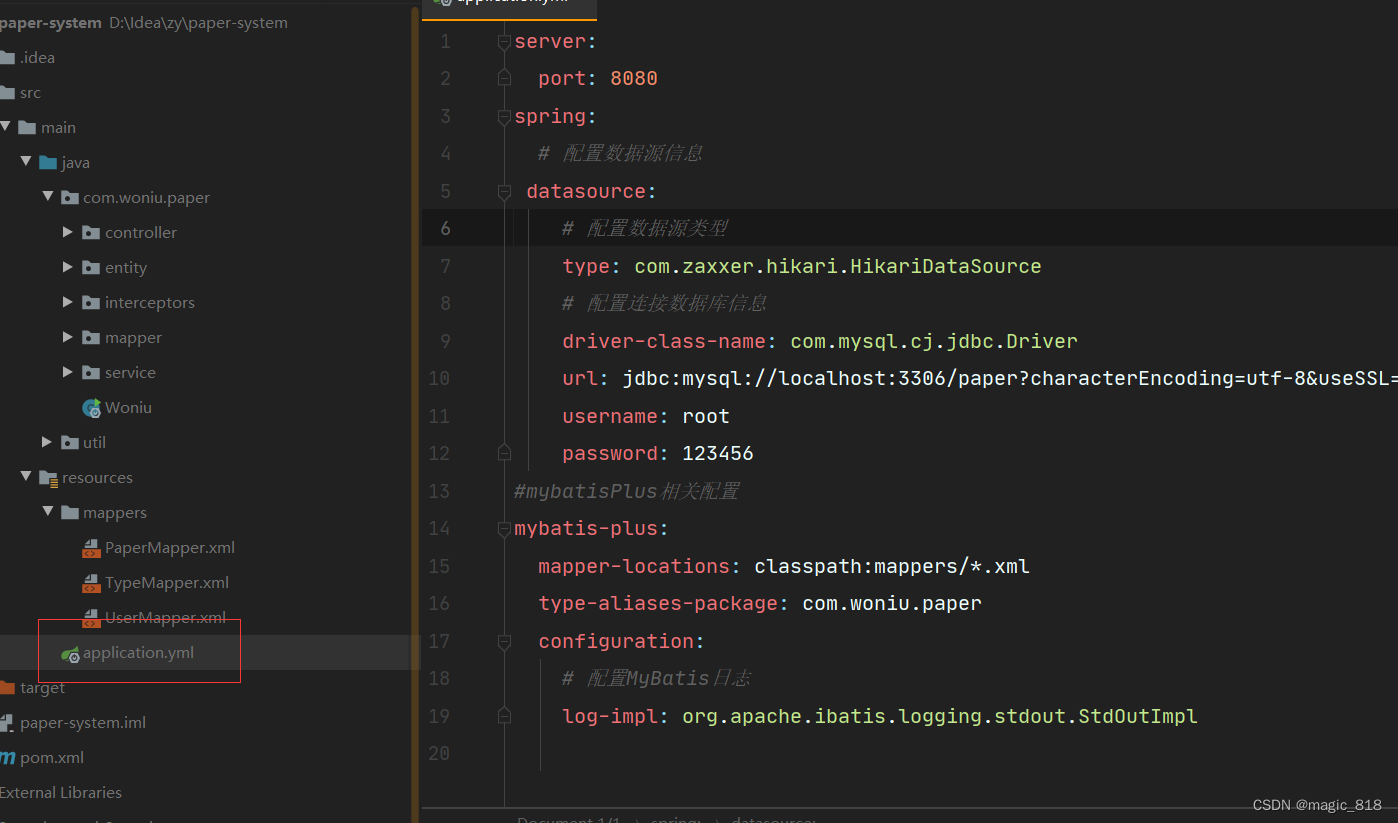This screenshot has width=1398, height=823.
Task: Click the username value root
Action: (706, 416)
